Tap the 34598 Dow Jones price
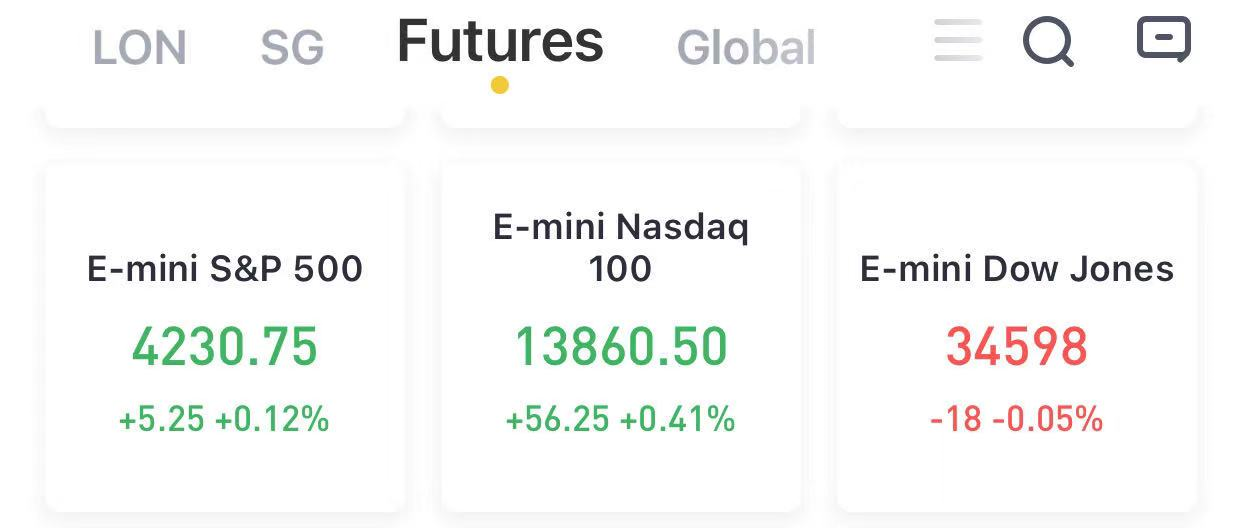Image resolution: width=1242 pixels, height=528 pixels. point(1017,347)
